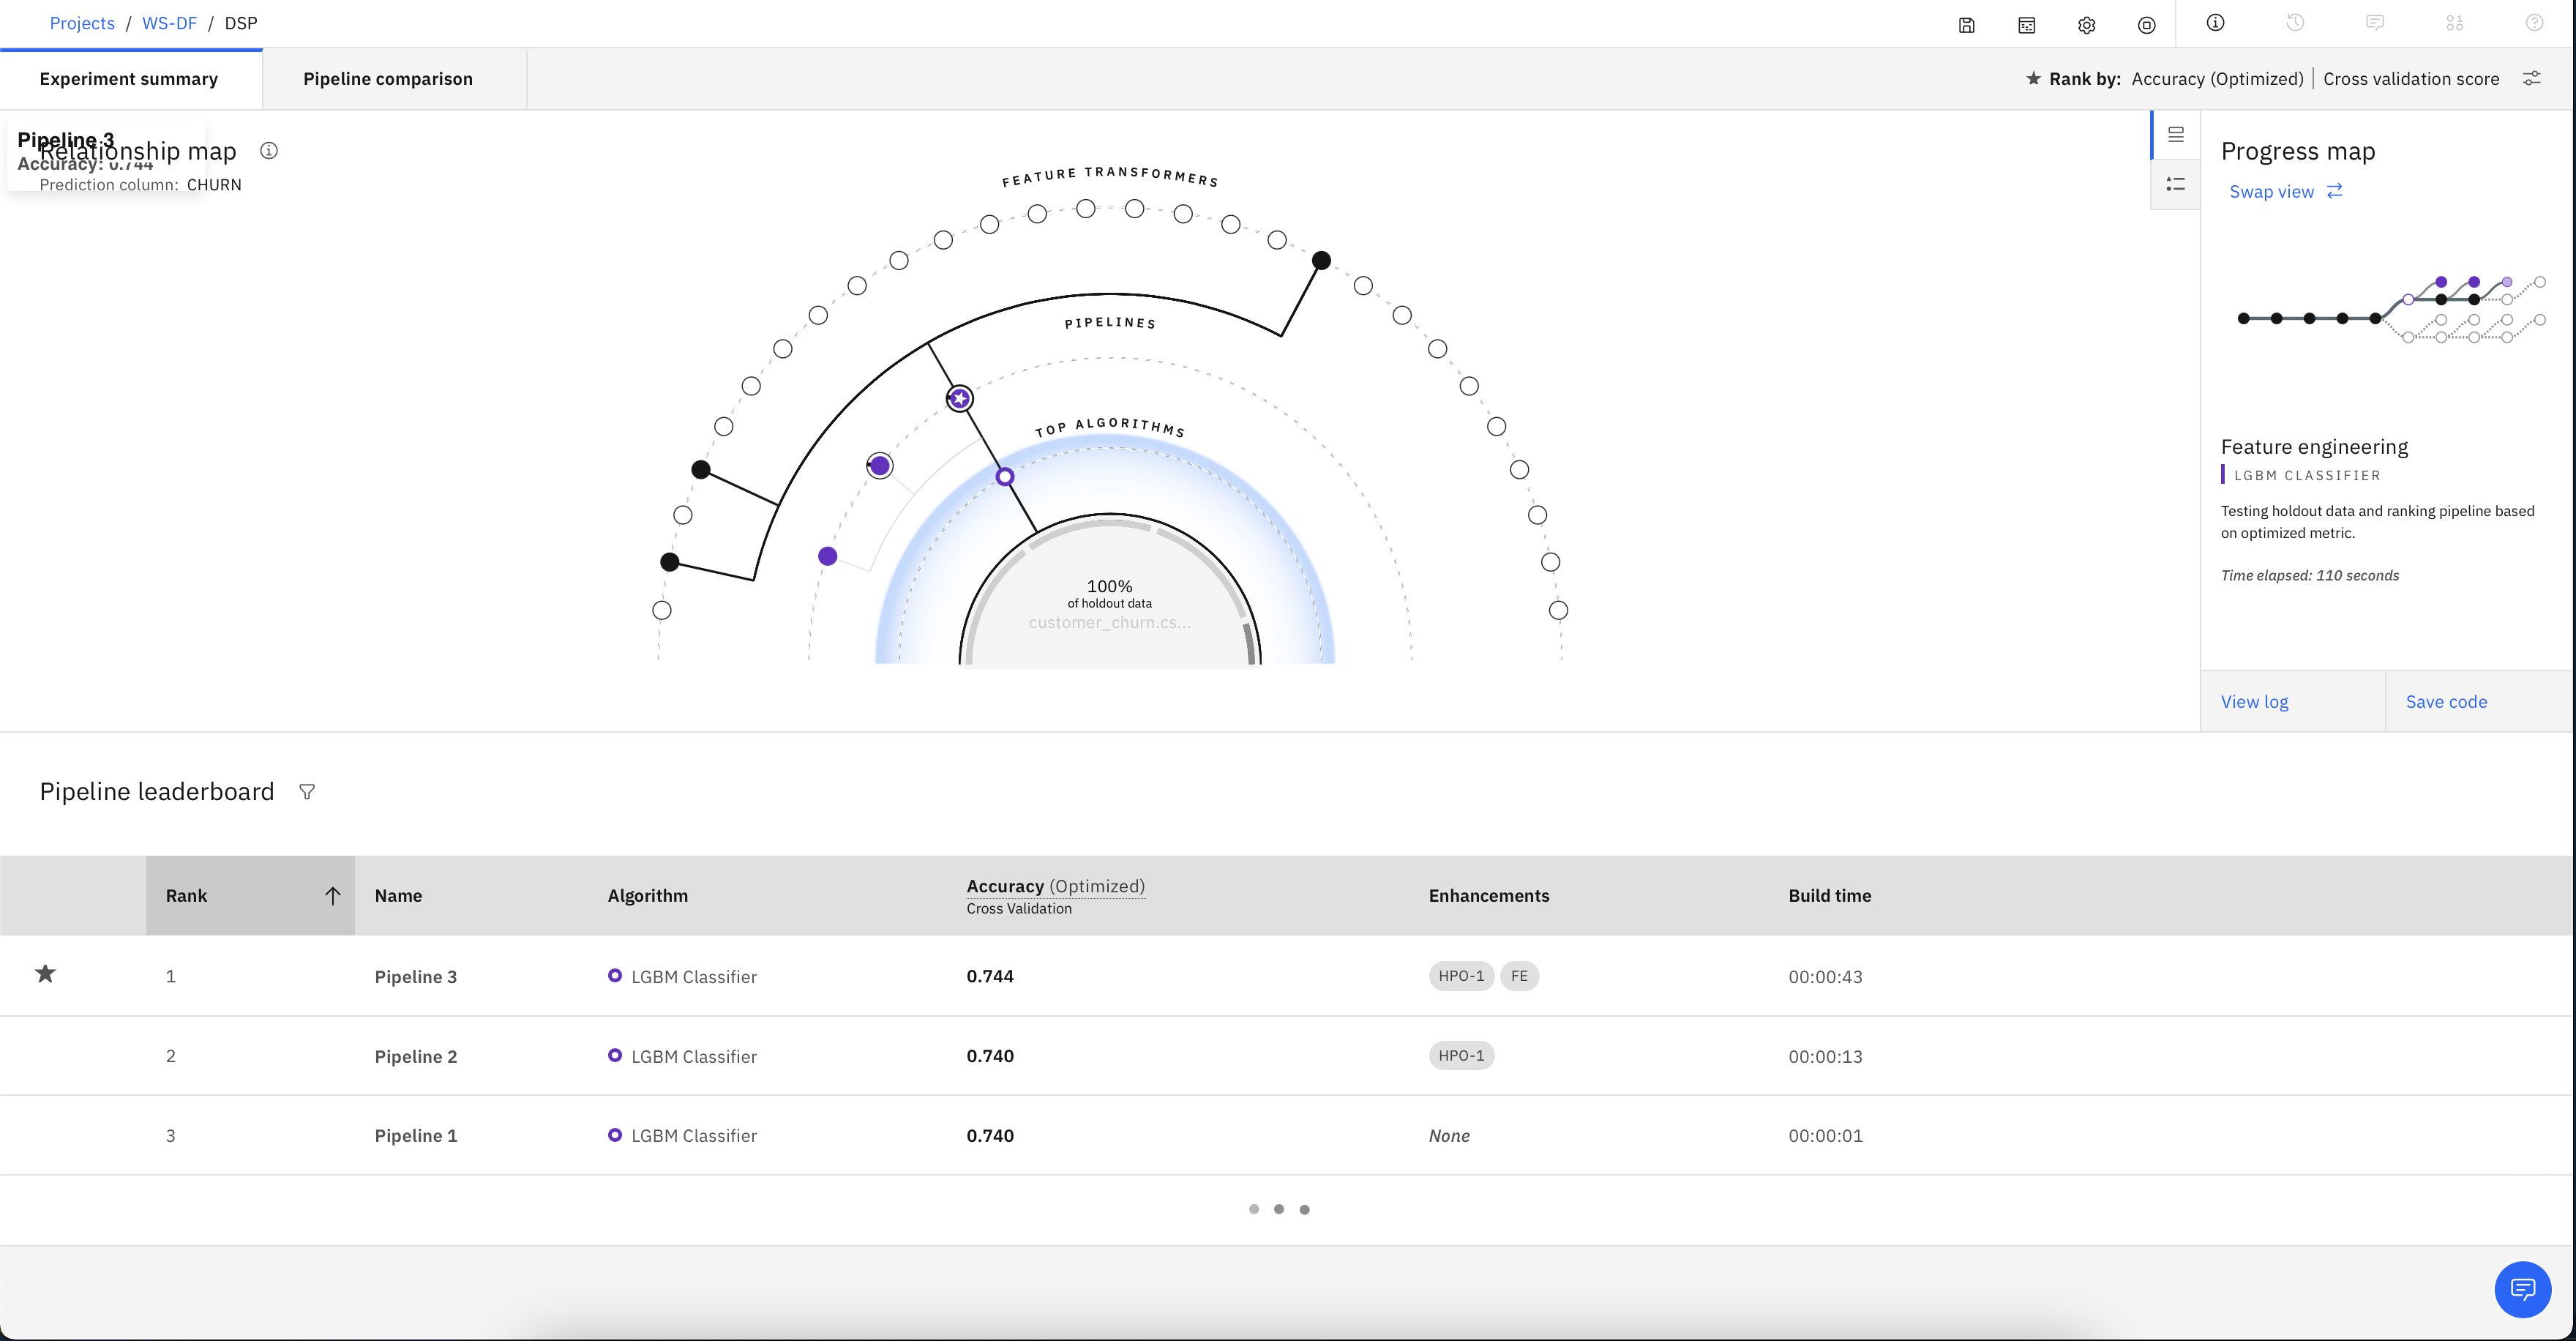Click build time 00:00:43
The width and height of the screenshot is (2576, 1341).
[x=1825, y=977]
